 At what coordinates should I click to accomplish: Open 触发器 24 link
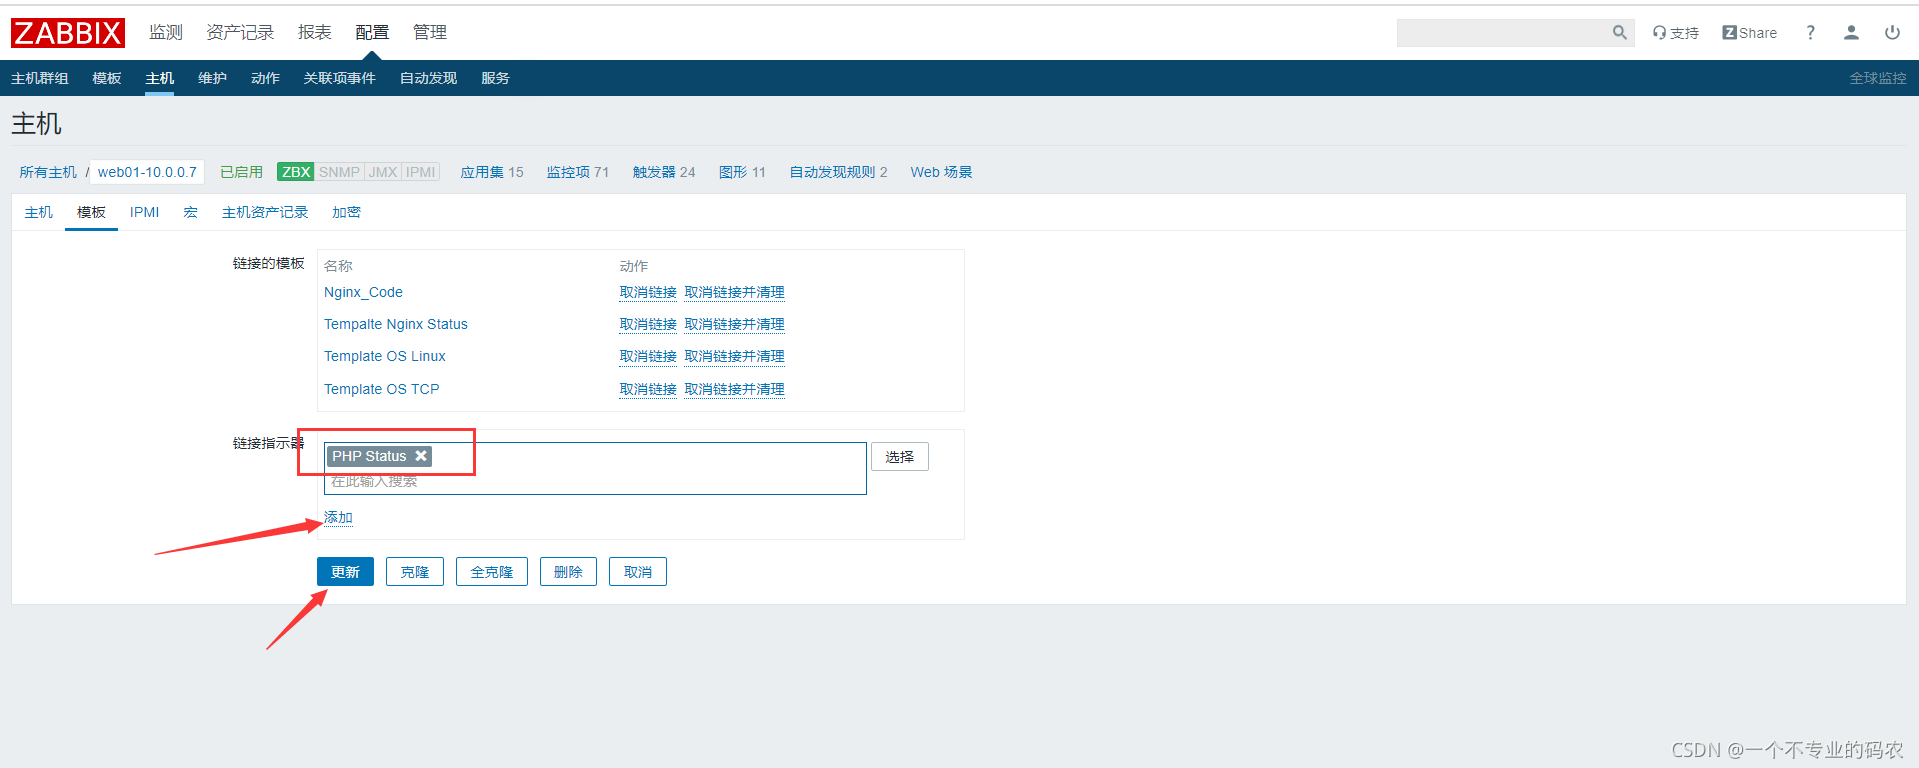point(664,172)
